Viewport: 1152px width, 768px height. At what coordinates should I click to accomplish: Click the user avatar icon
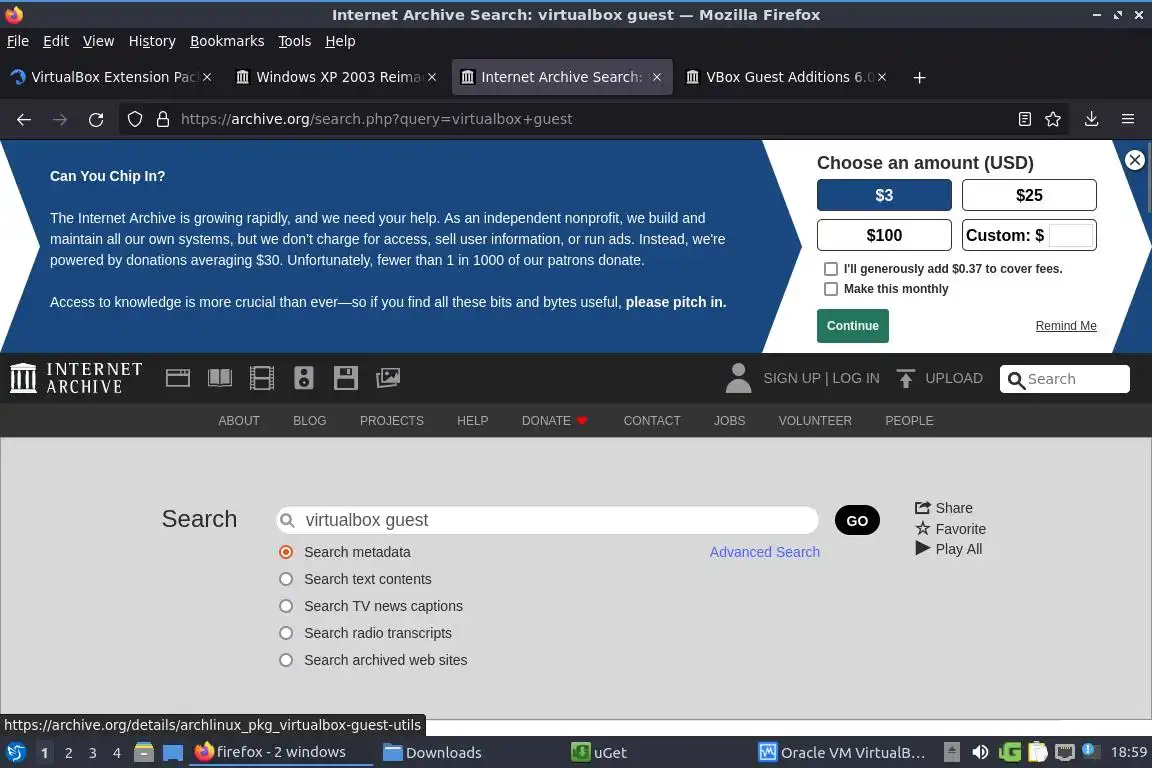pyautogui.click(x=738, y=378)
